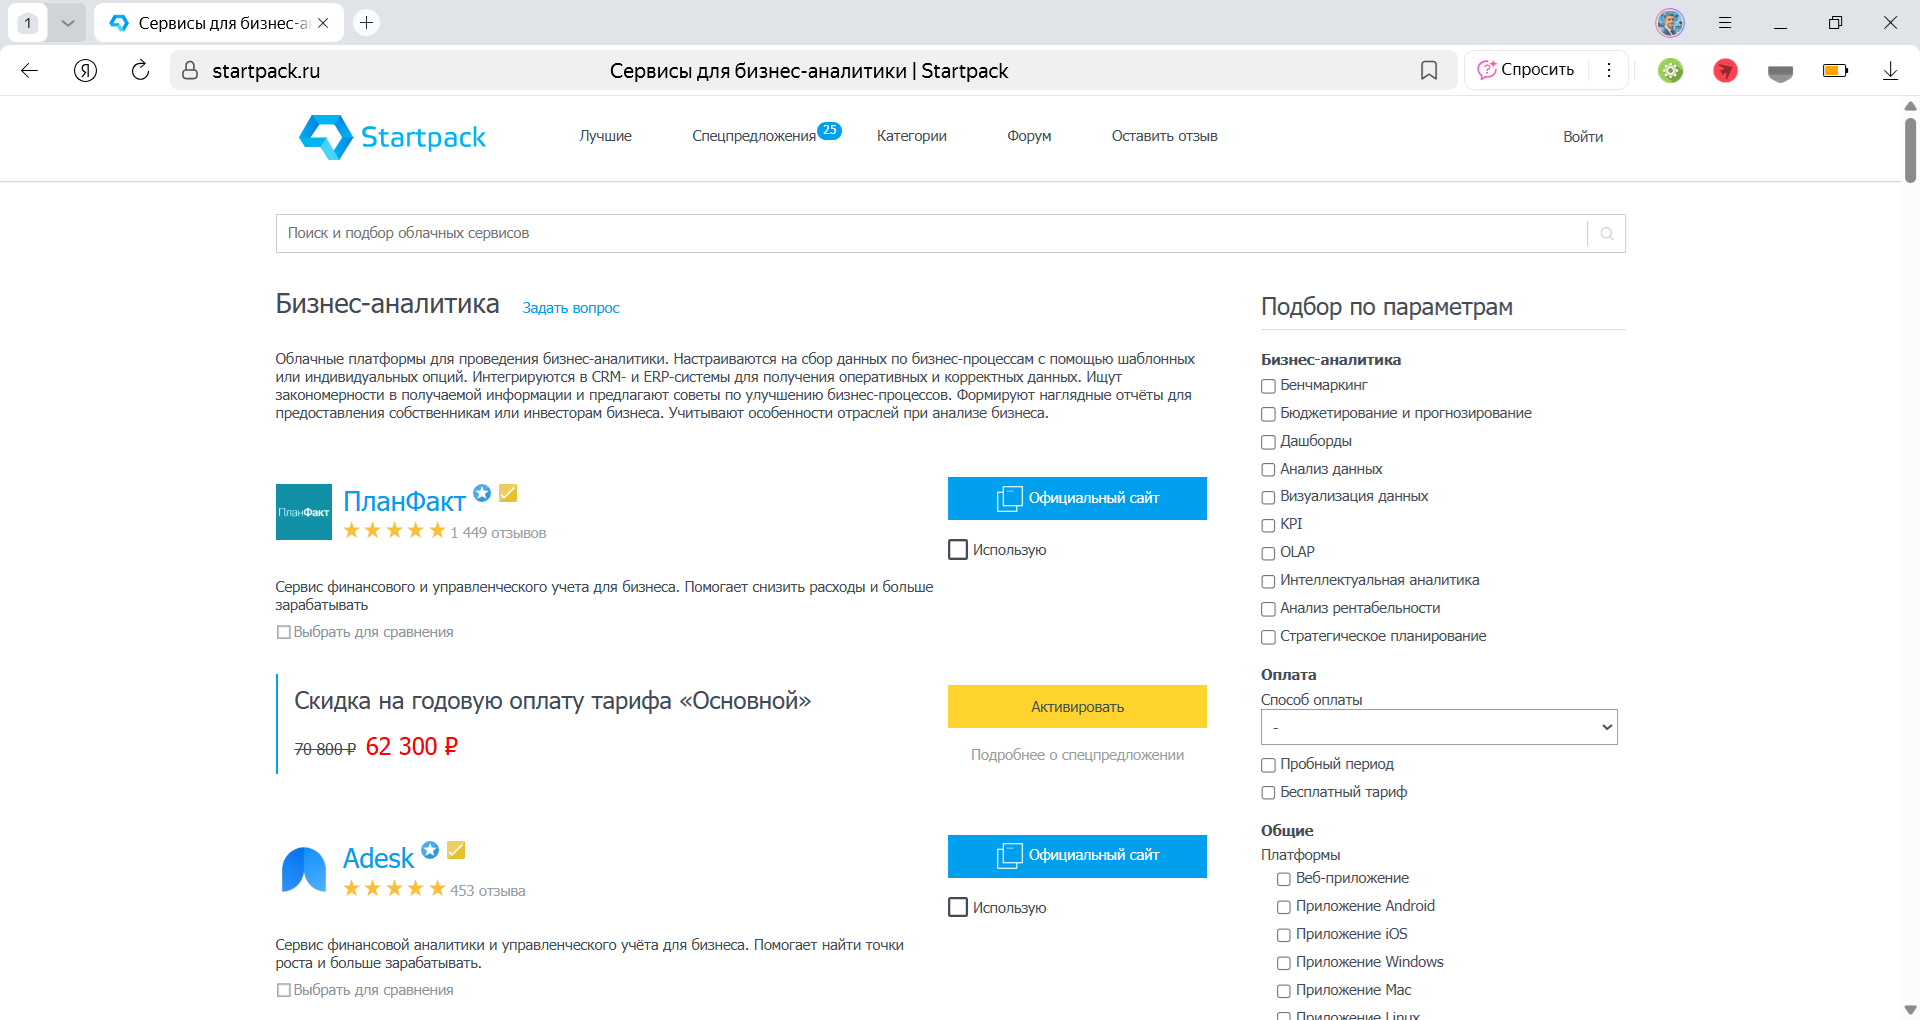Click the ПланФакт service logo

point(303,512)
